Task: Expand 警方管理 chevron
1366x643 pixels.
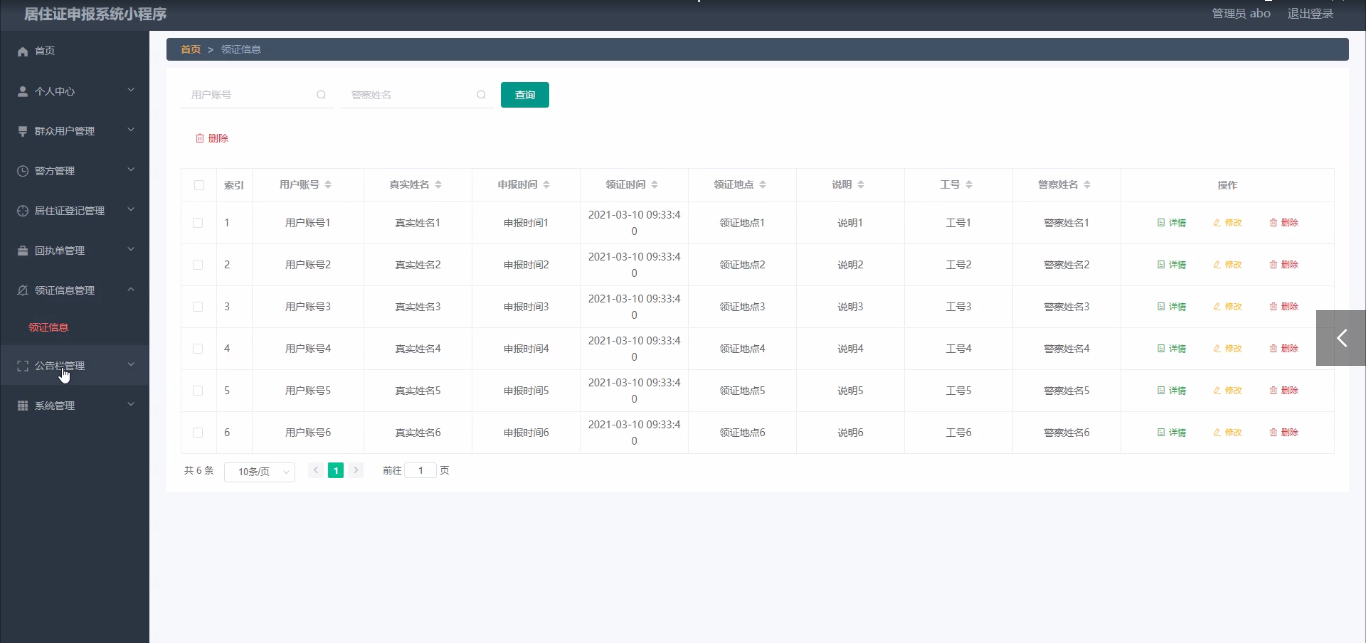Action: (x=131, y=170)
